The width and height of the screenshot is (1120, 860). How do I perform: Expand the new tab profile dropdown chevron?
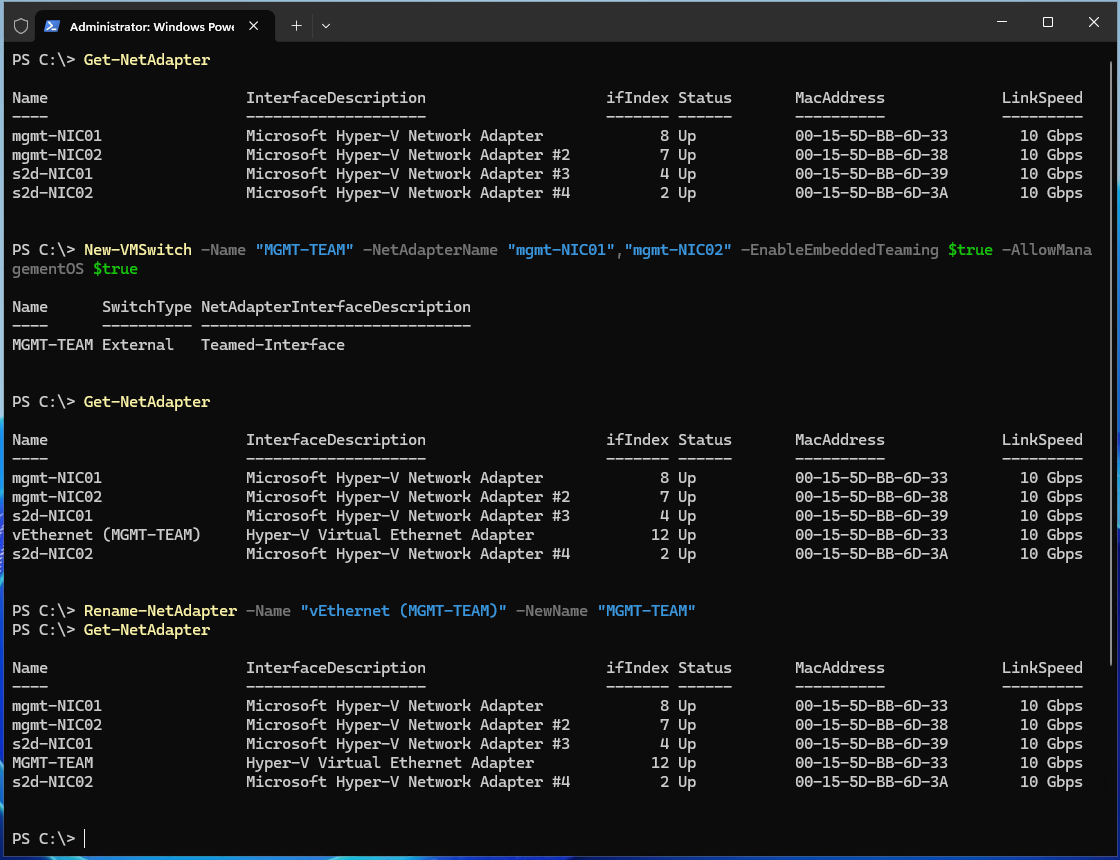pyautogui.click(x=326, y=26)
